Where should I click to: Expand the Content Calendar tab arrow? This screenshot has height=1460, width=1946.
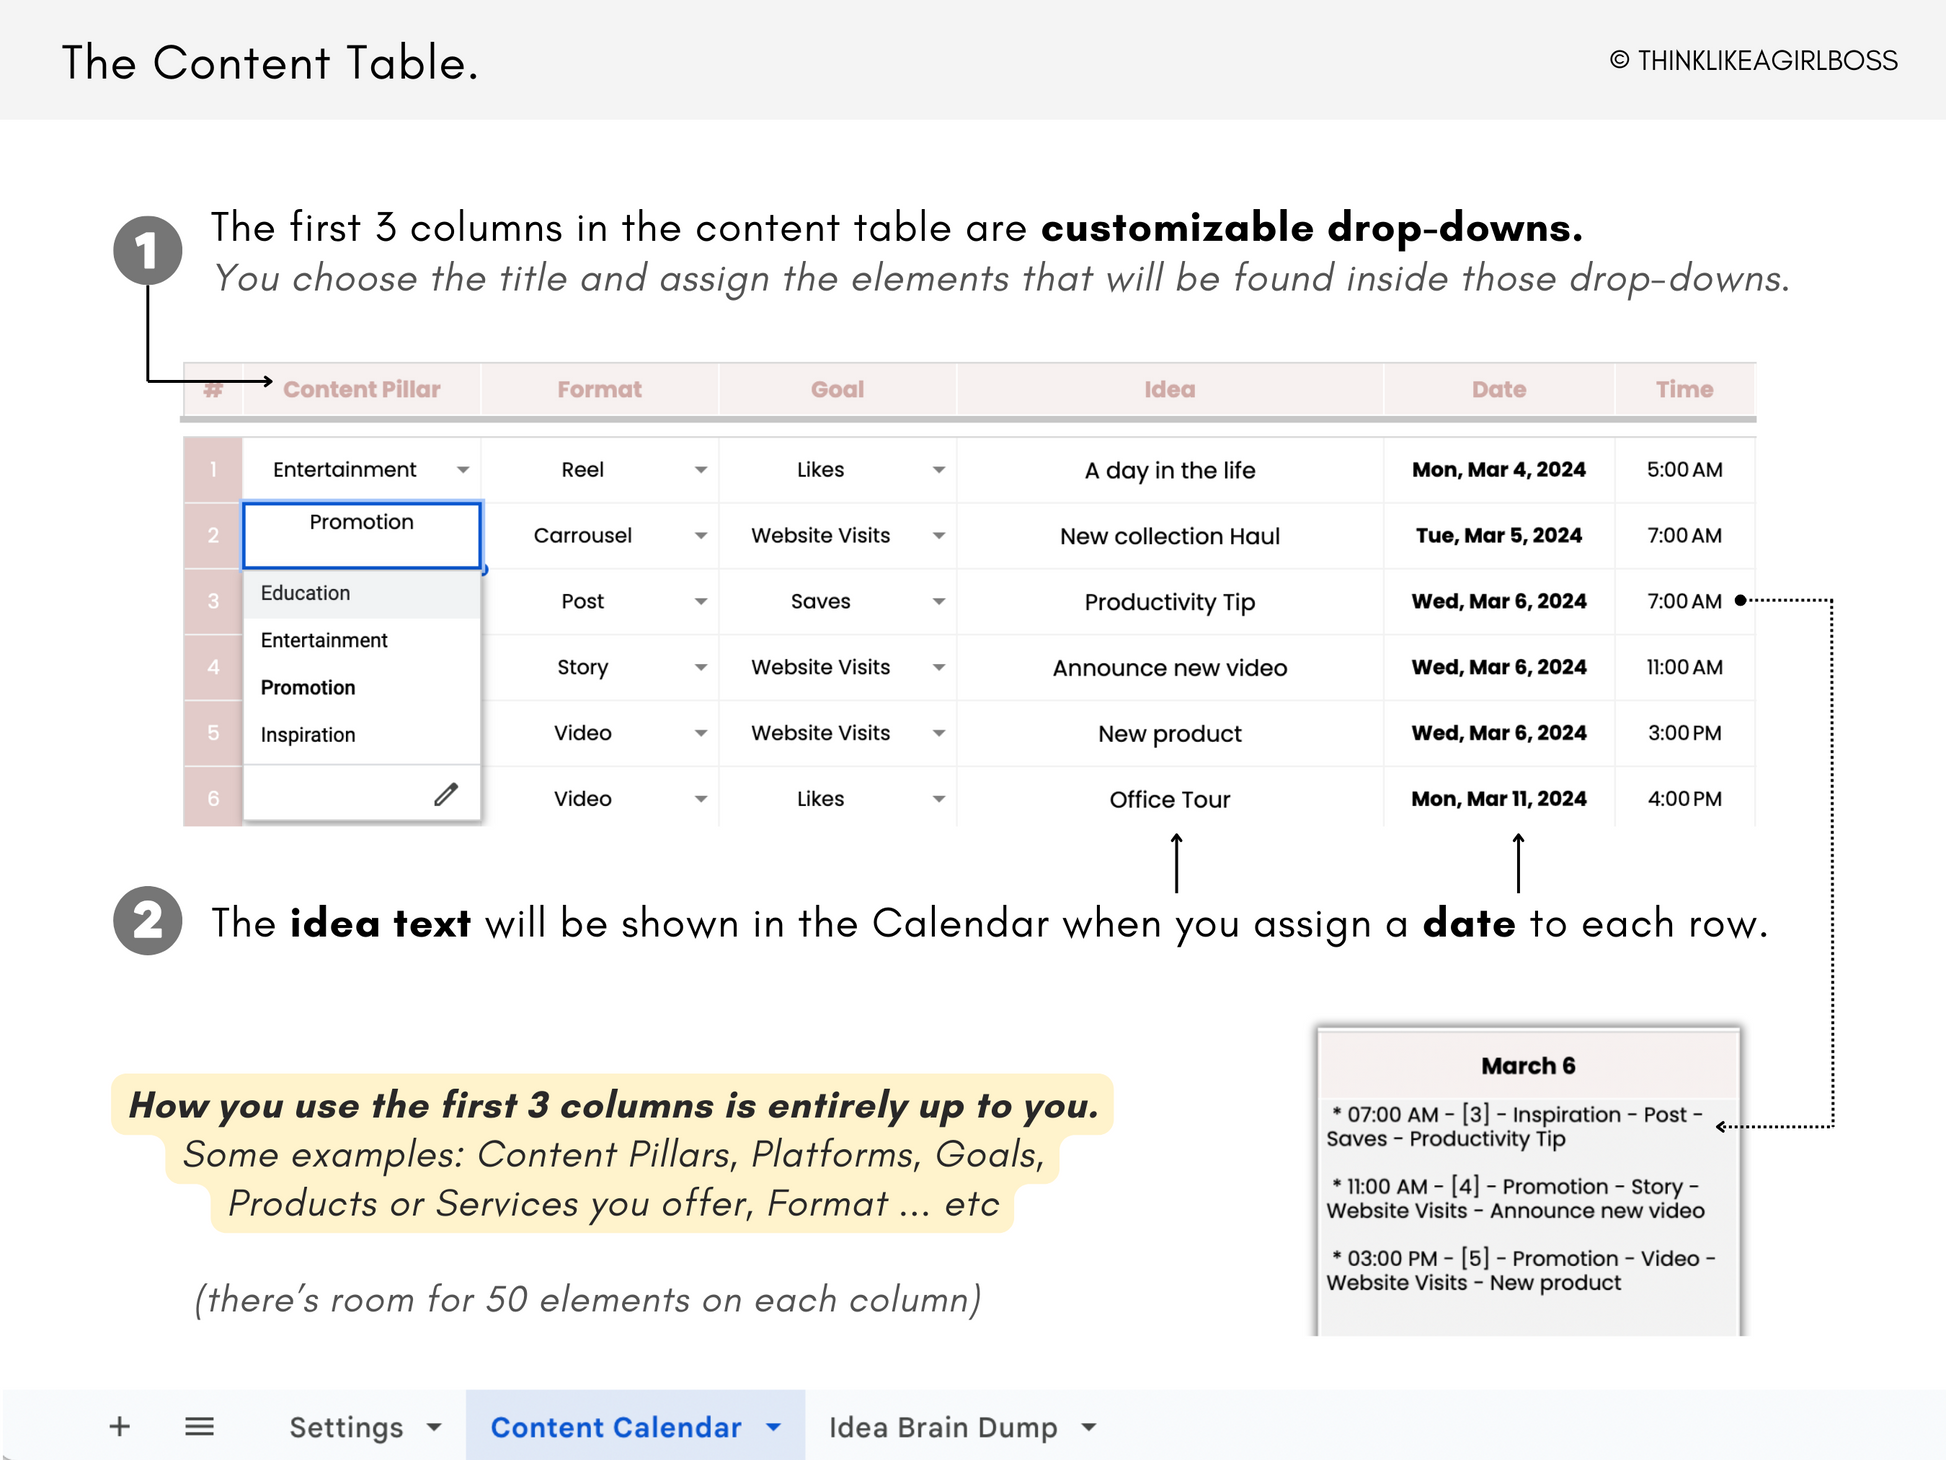tap(773, 1427)
